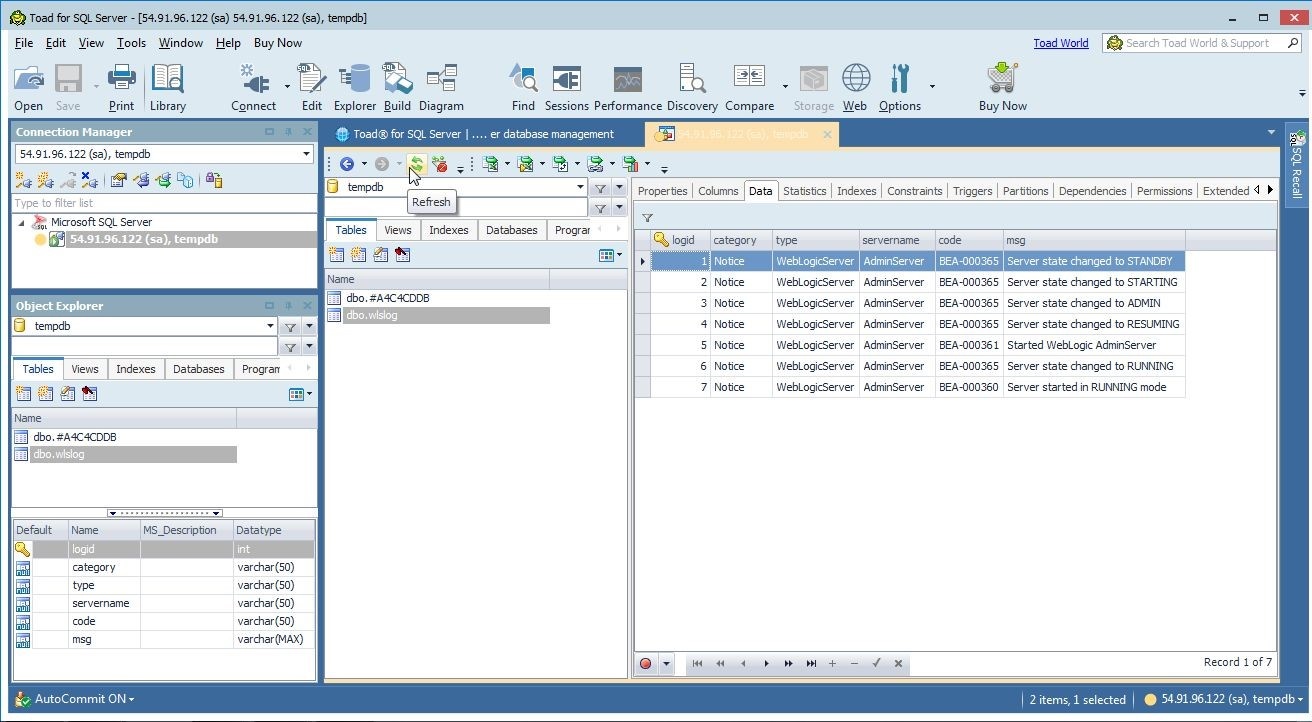Click the drop table icon in the Object Explorer toolbar
The height and width of the screenshot is (722, 1312).
point(90,394)
